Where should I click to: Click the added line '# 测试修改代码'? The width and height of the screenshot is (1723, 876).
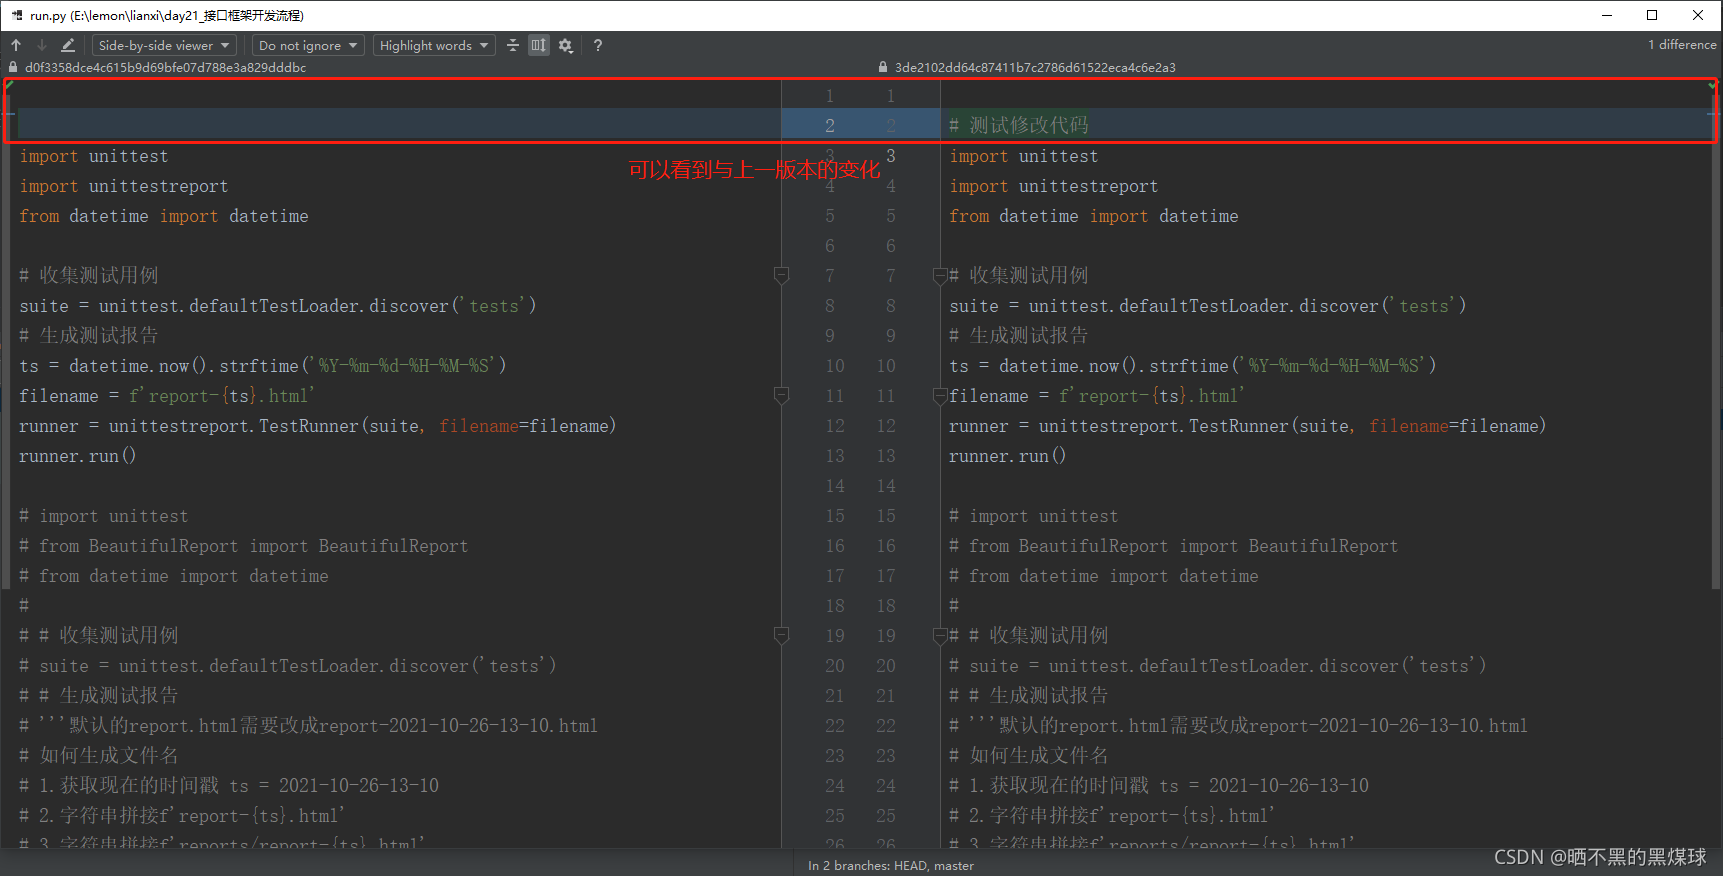click(x=1019, y=125)
